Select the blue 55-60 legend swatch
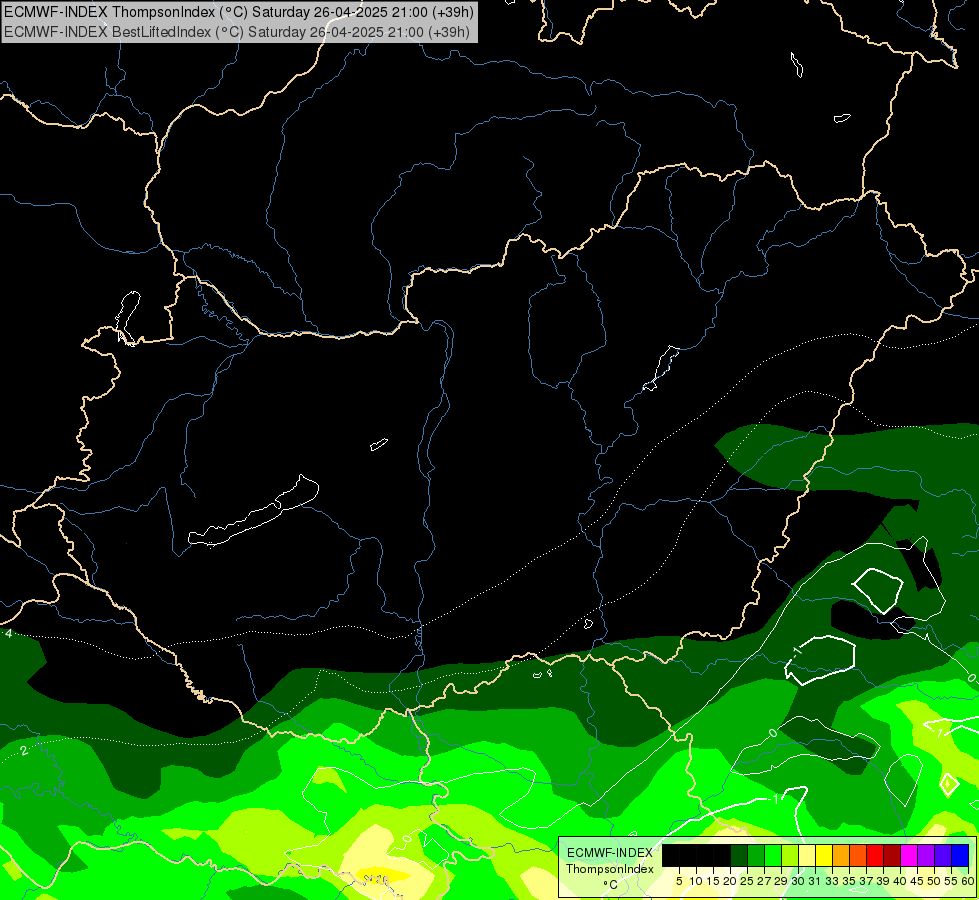 960,855
